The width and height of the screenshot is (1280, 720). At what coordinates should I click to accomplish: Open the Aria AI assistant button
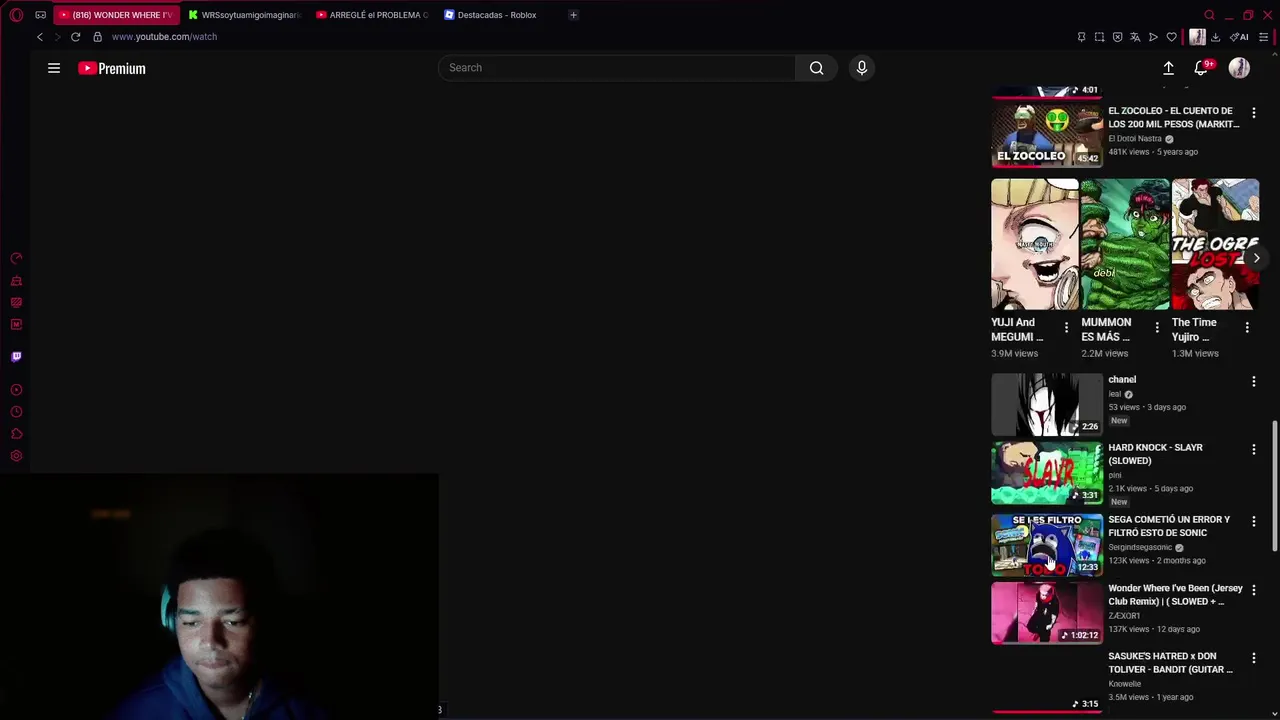(1241, 37)
